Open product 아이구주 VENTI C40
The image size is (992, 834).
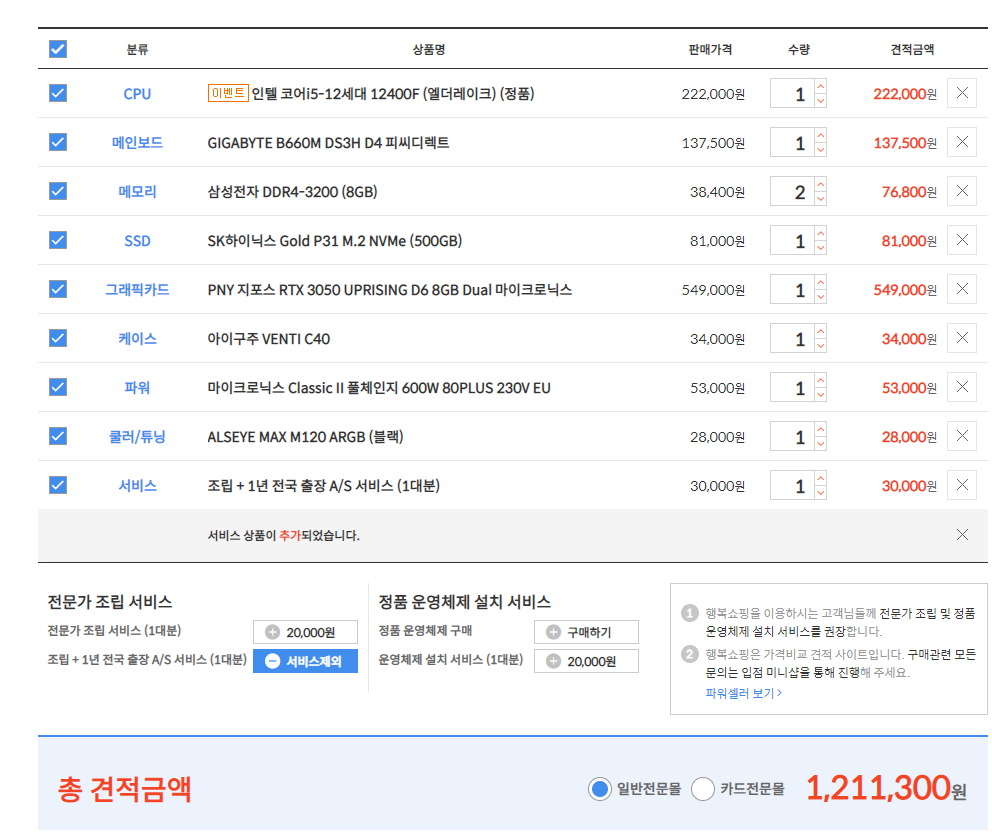tap(269, 339)
